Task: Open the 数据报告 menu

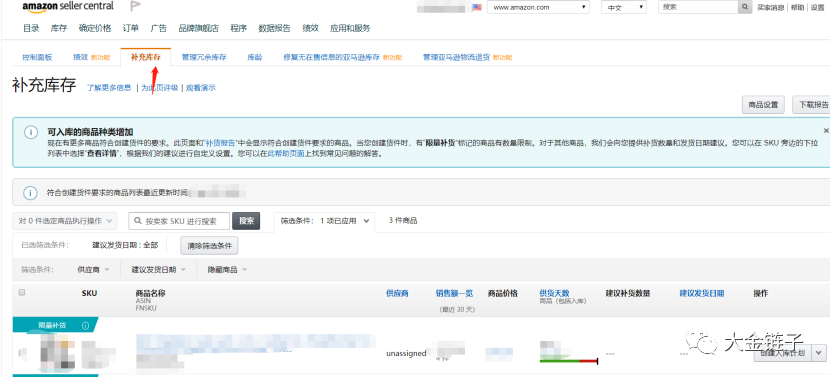Action: (274, 29)
